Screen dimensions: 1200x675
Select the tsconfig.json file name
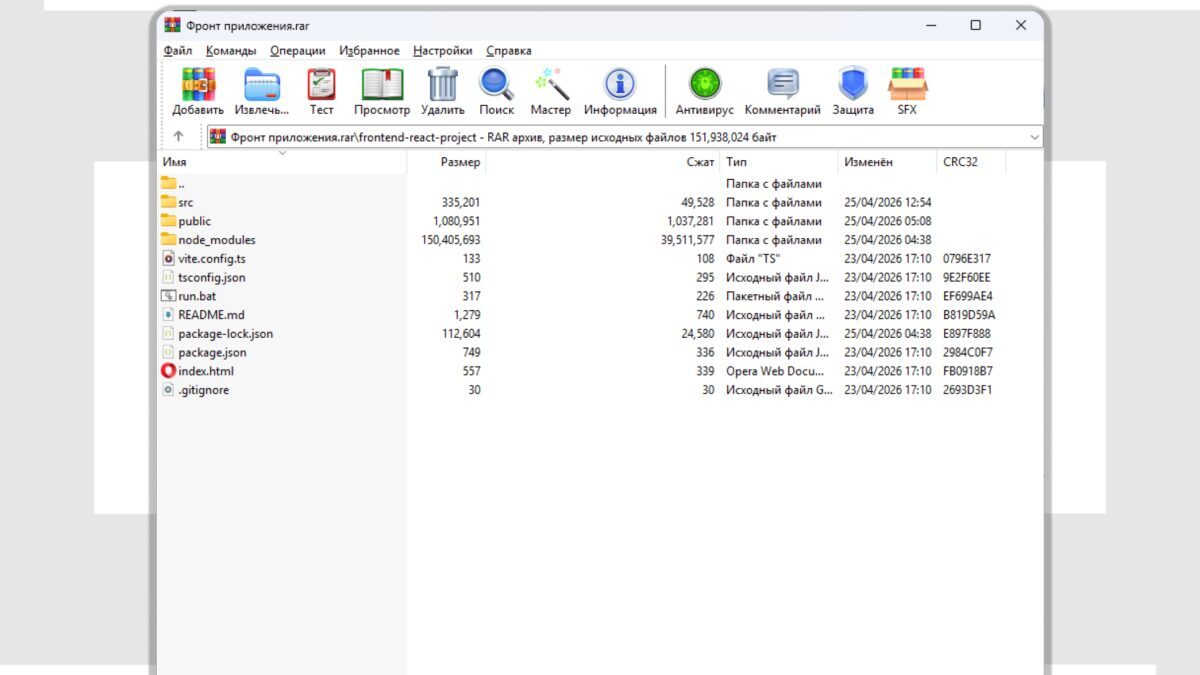(211, 277)
